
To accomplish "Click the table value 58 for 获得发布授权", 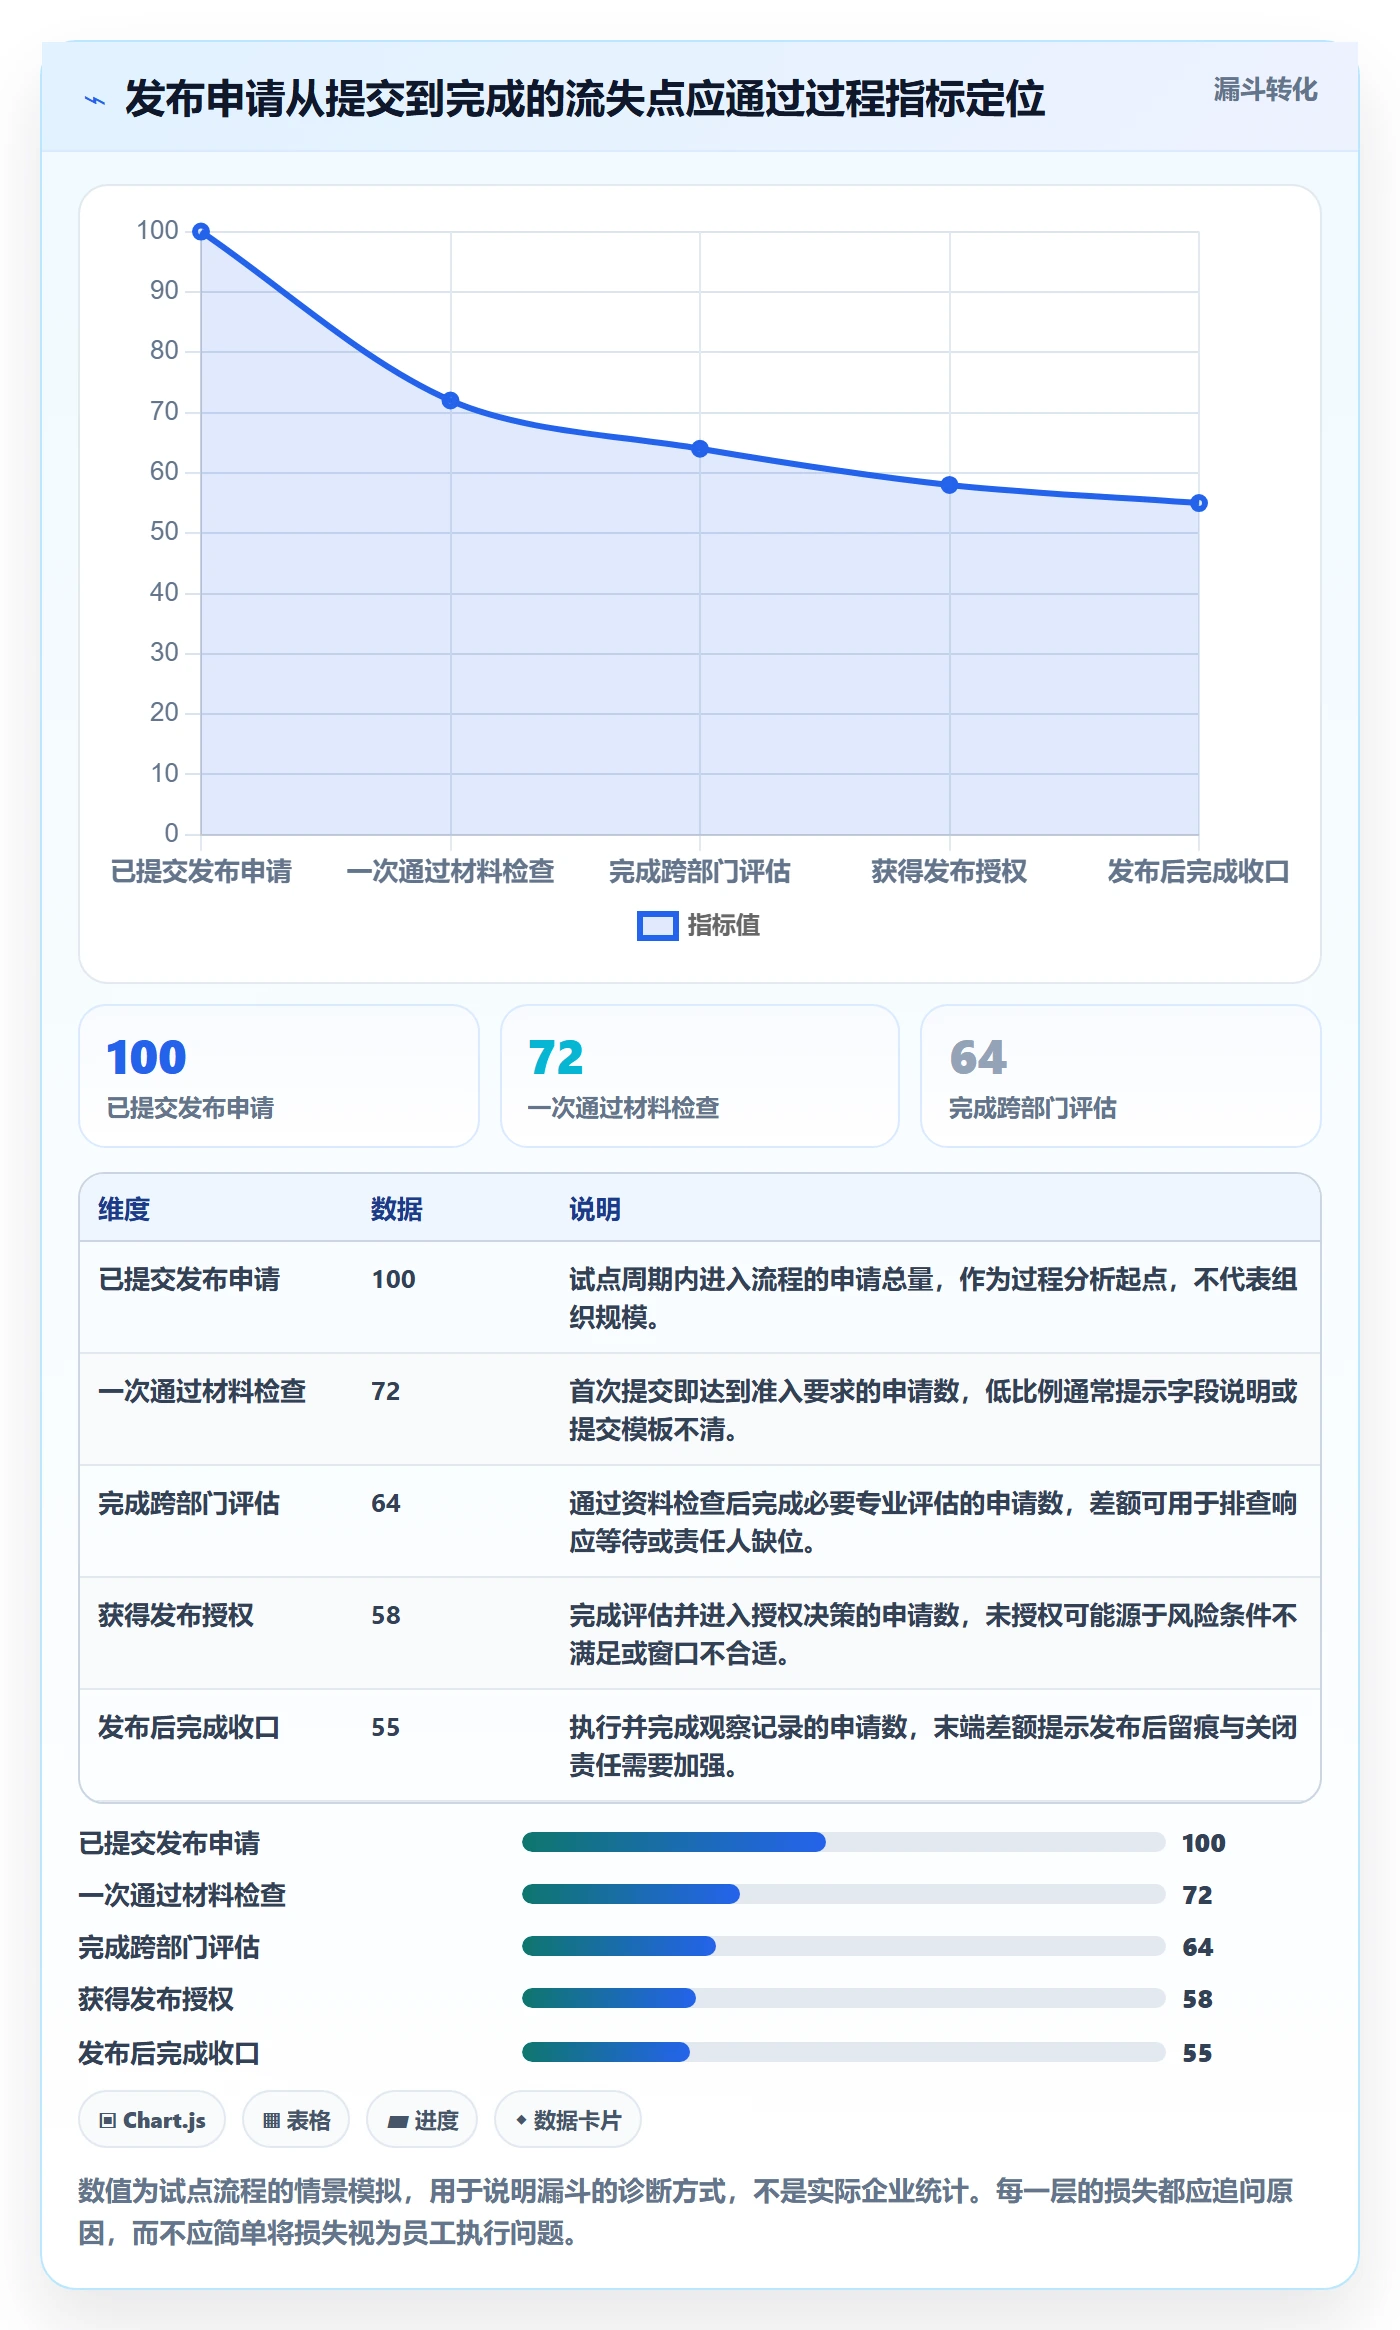I will [386, 1615].
